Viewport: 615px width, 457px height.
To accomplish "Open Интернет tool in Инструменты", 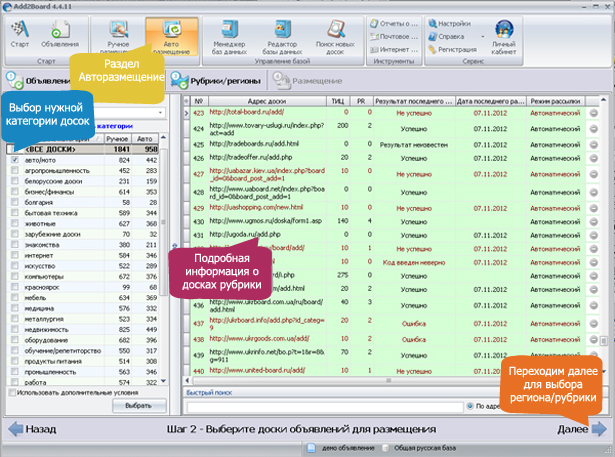I will [x=394, y=49].
